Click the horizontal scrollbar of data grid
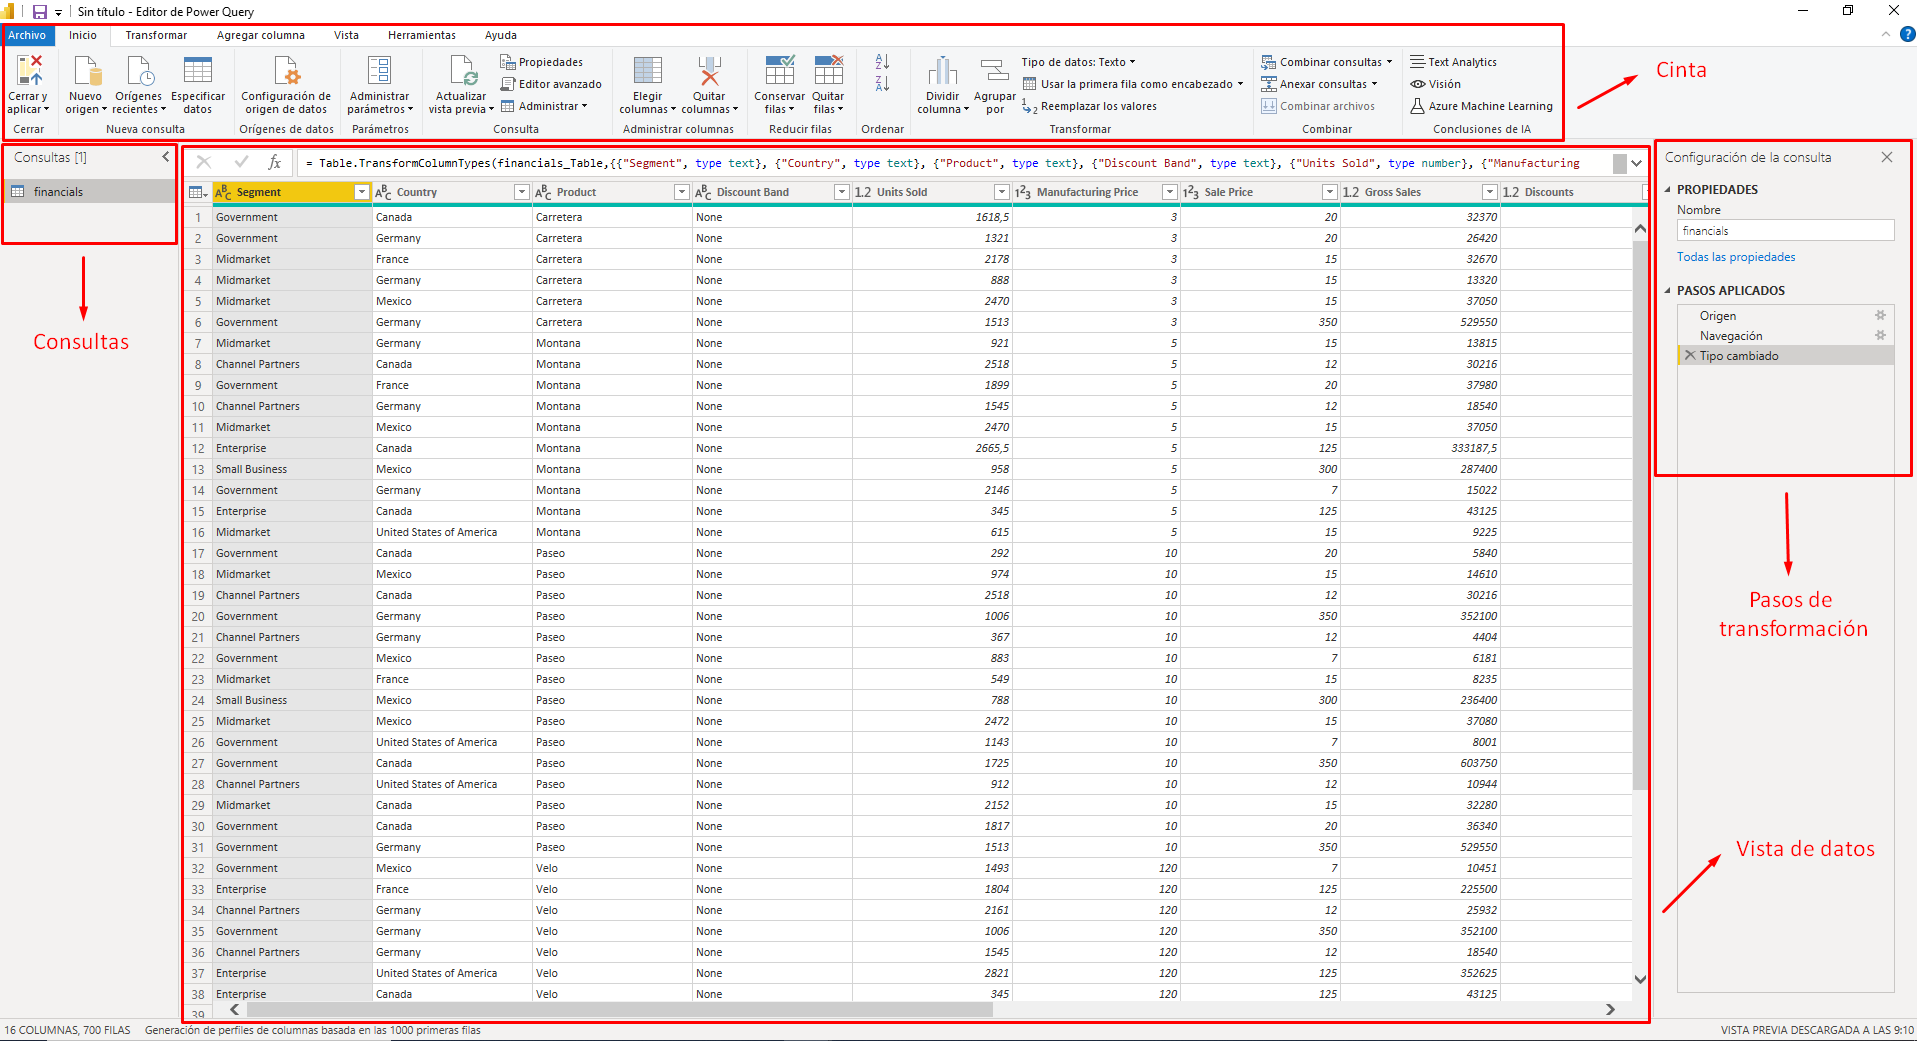This screenshot has width=1917, height=1041. (x=615, y=1009)
